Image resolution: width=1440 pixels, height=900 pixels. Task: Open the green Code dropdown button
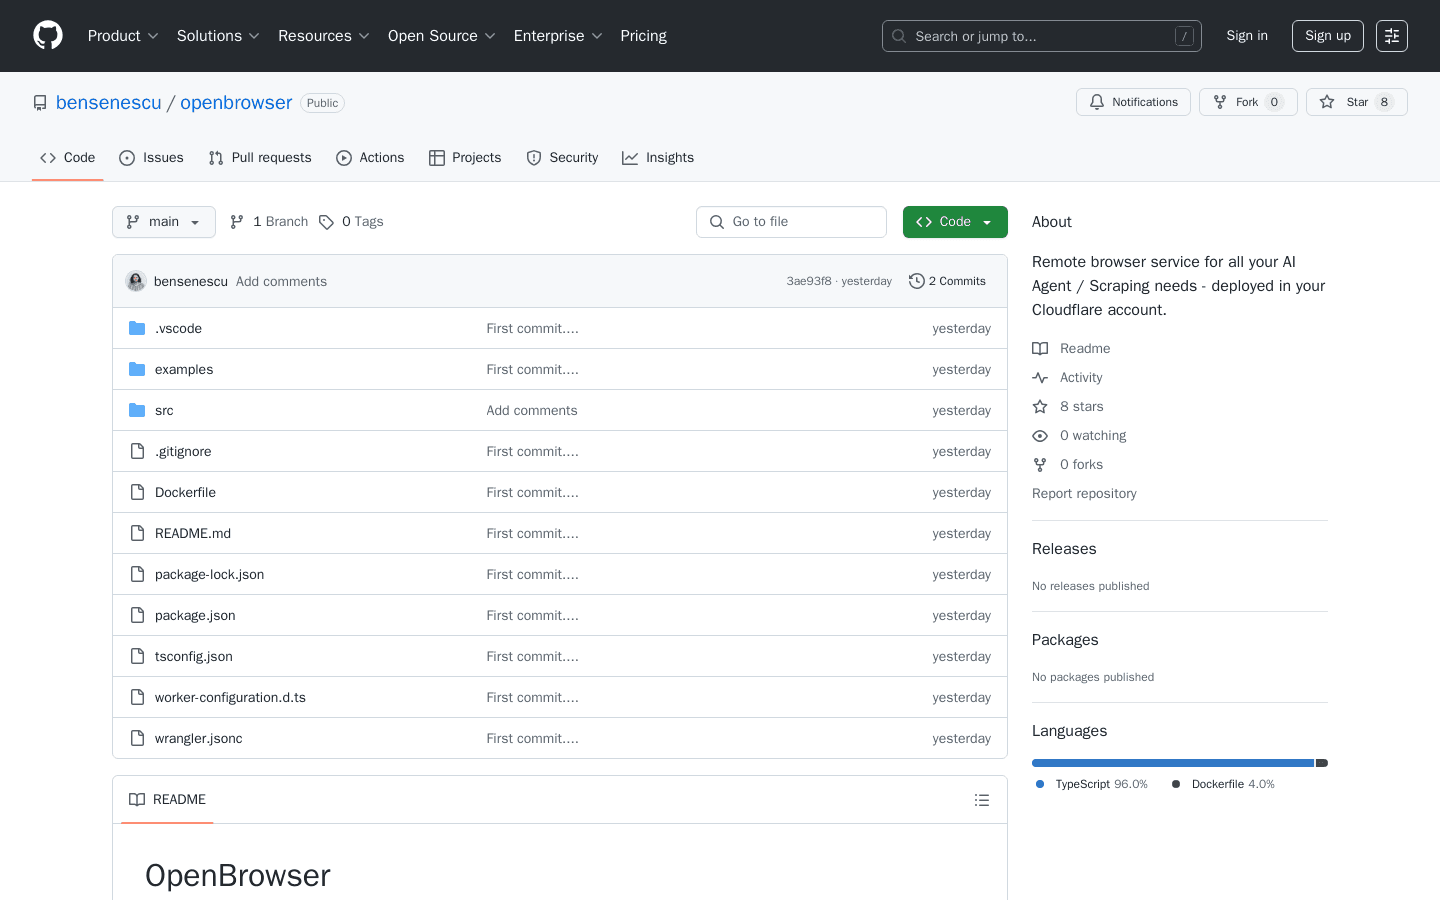[955, 222]
